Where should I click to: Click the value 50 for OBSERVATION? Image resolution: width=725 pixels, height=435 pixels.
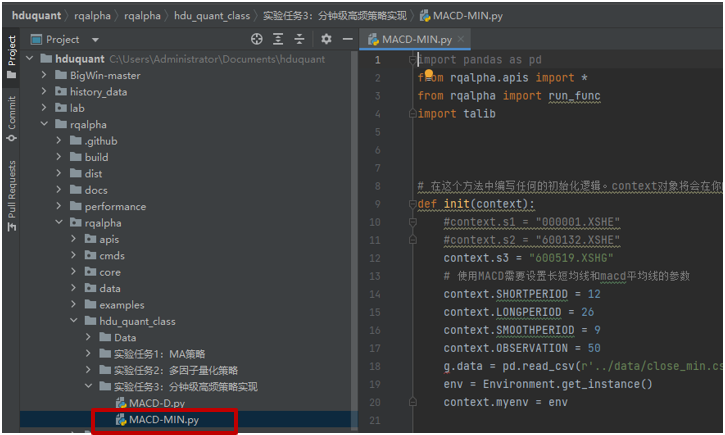594,348
